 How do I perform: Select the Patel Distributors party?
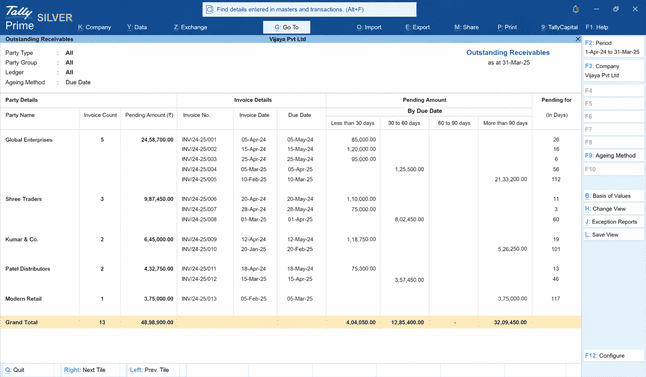point(28,269)
